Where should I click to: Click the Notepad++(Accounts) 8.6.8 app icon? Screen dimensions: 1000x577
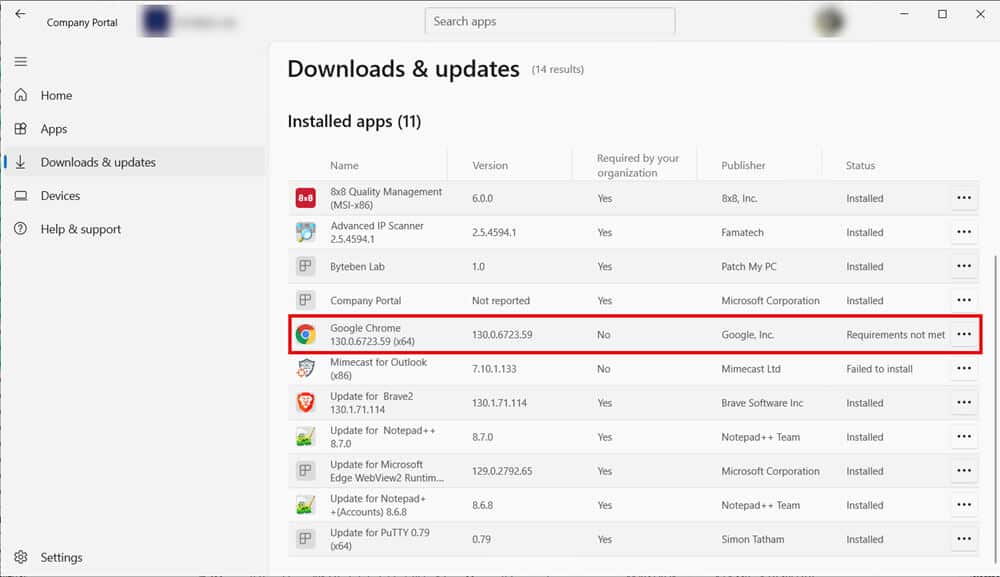305,504
